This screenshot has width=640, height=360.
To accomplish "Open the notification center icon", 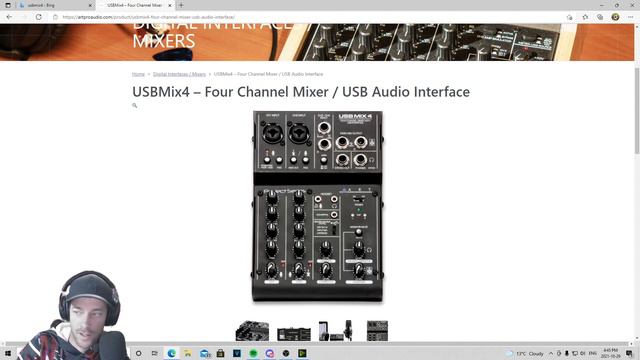I will tap(629, 353).
